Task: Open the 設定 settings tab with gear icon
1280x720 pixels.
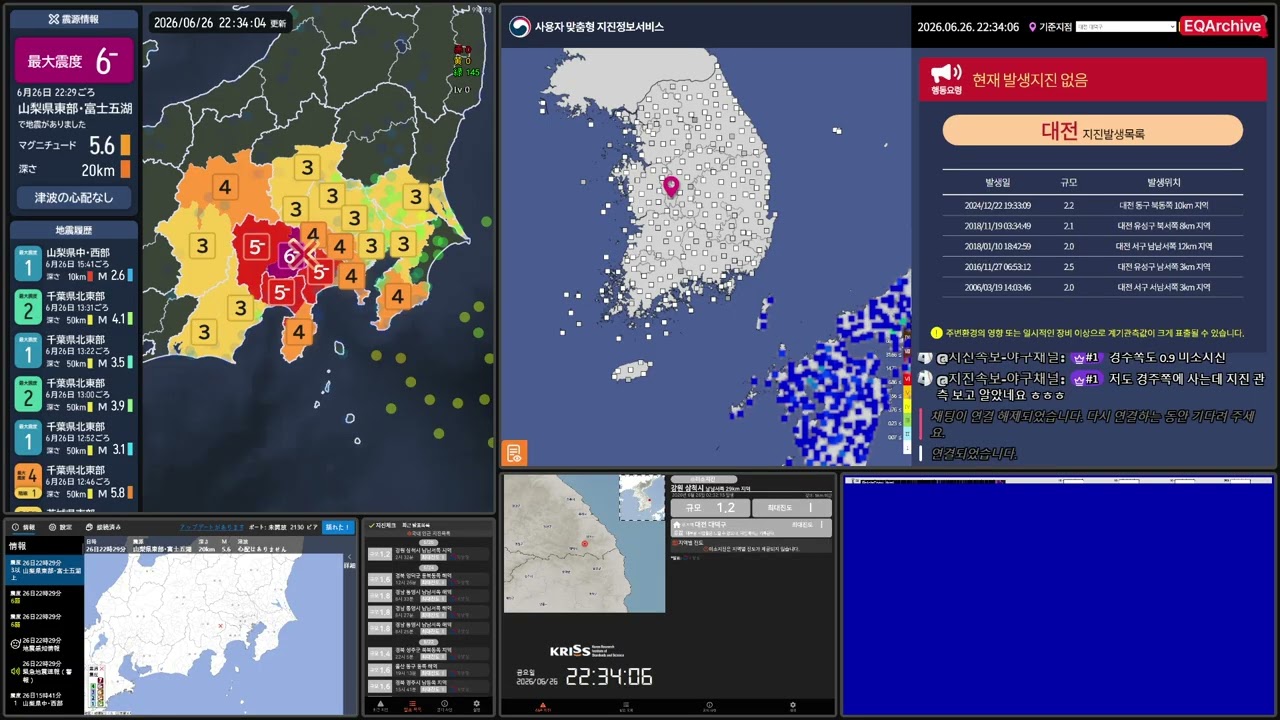Action: pos(60,527)
